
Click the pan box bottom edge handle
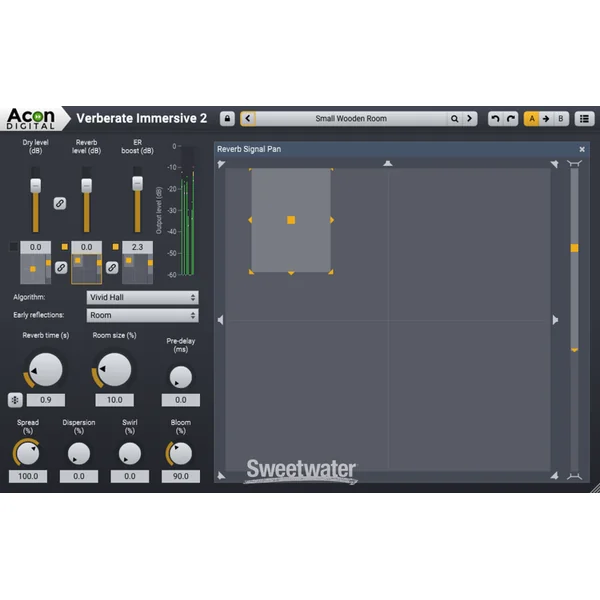pos(291,273)
